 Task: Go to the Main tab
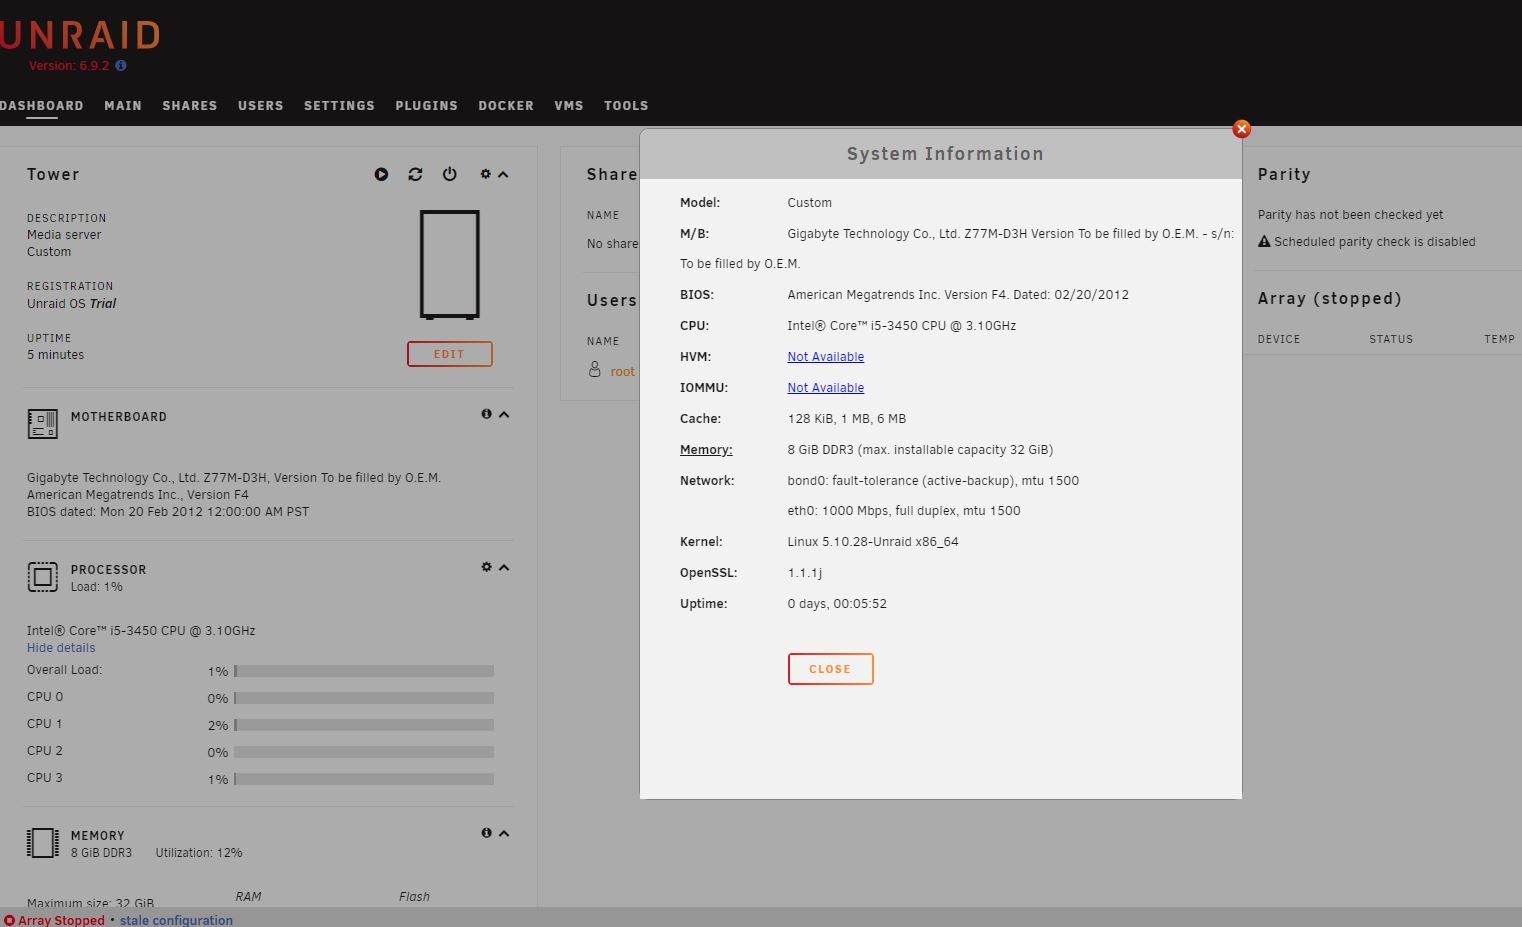(x=123, y=106)
